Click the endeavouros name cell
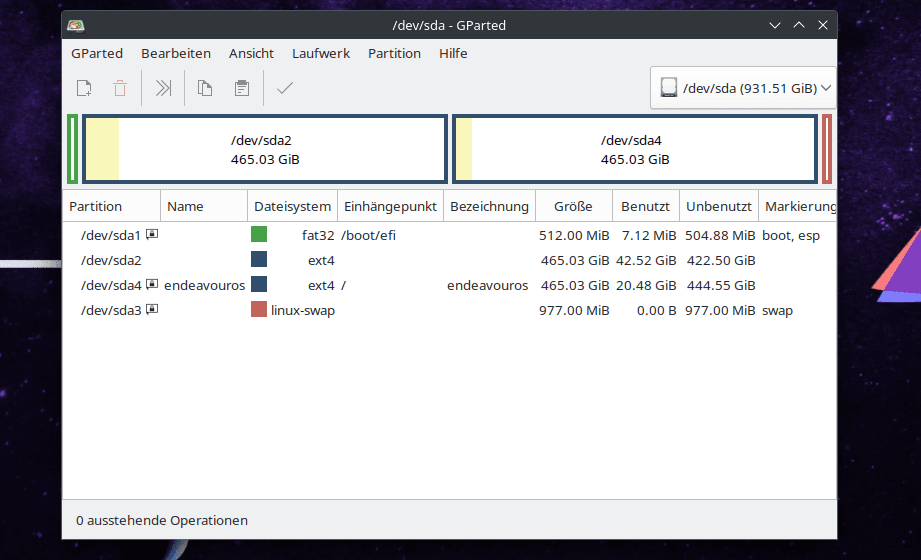921x560 pixels. pos(204,285)
